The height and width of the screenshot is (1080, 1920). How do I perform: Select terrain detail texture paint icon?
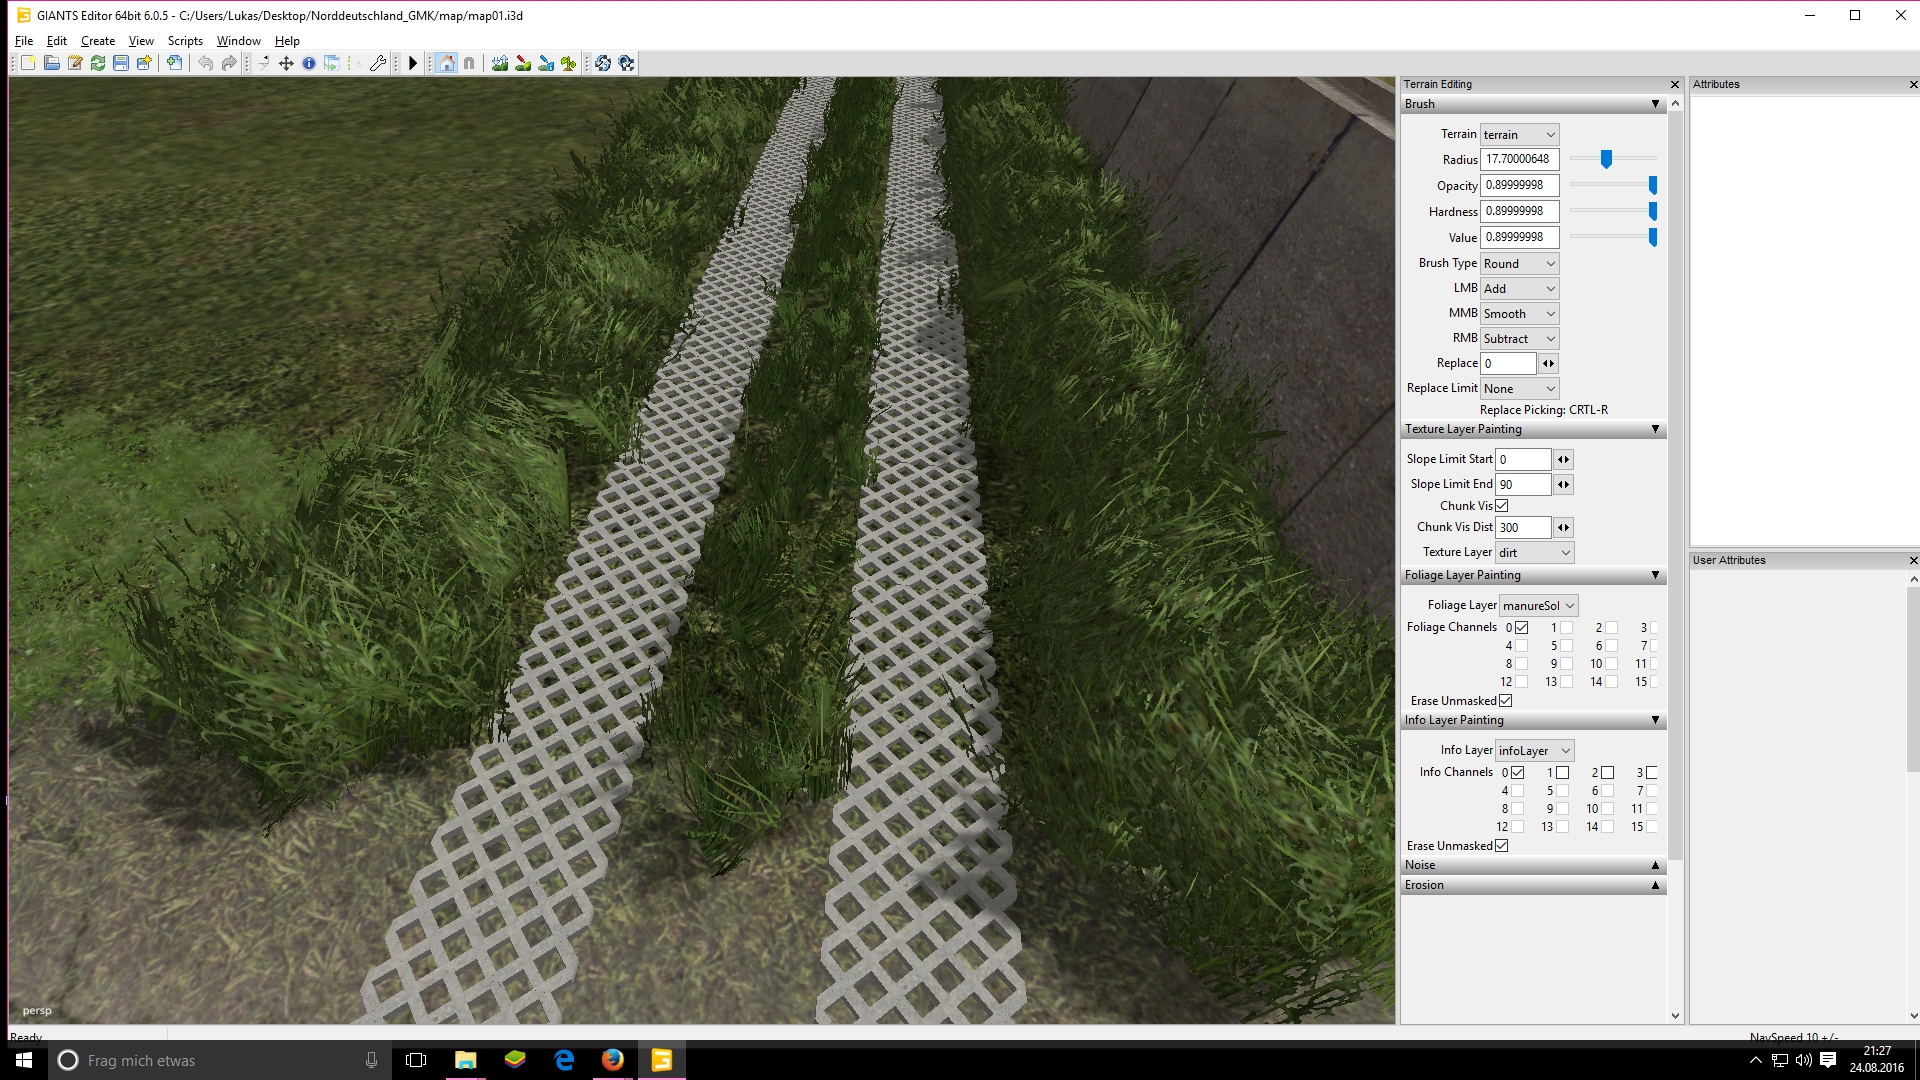click(x=523, y=63)
